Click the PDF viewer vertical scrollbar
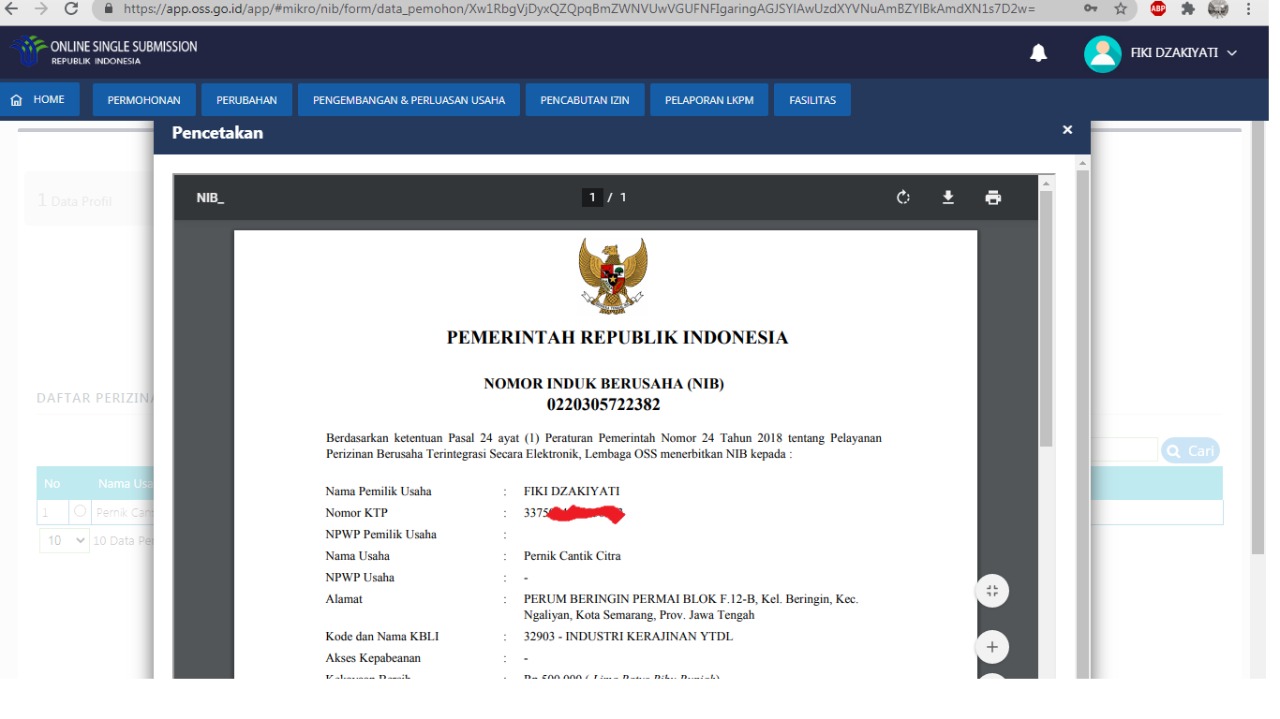This screenshot has height=719, width=1280. (x=1046, y=320)
